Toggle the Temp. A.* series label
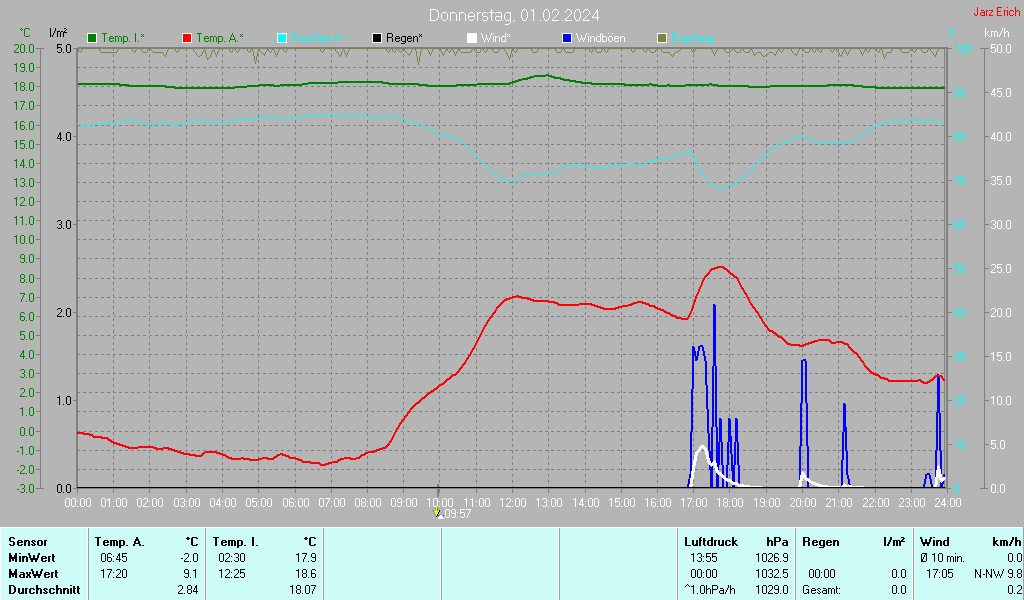1024x600 pixels. [220, 38]
